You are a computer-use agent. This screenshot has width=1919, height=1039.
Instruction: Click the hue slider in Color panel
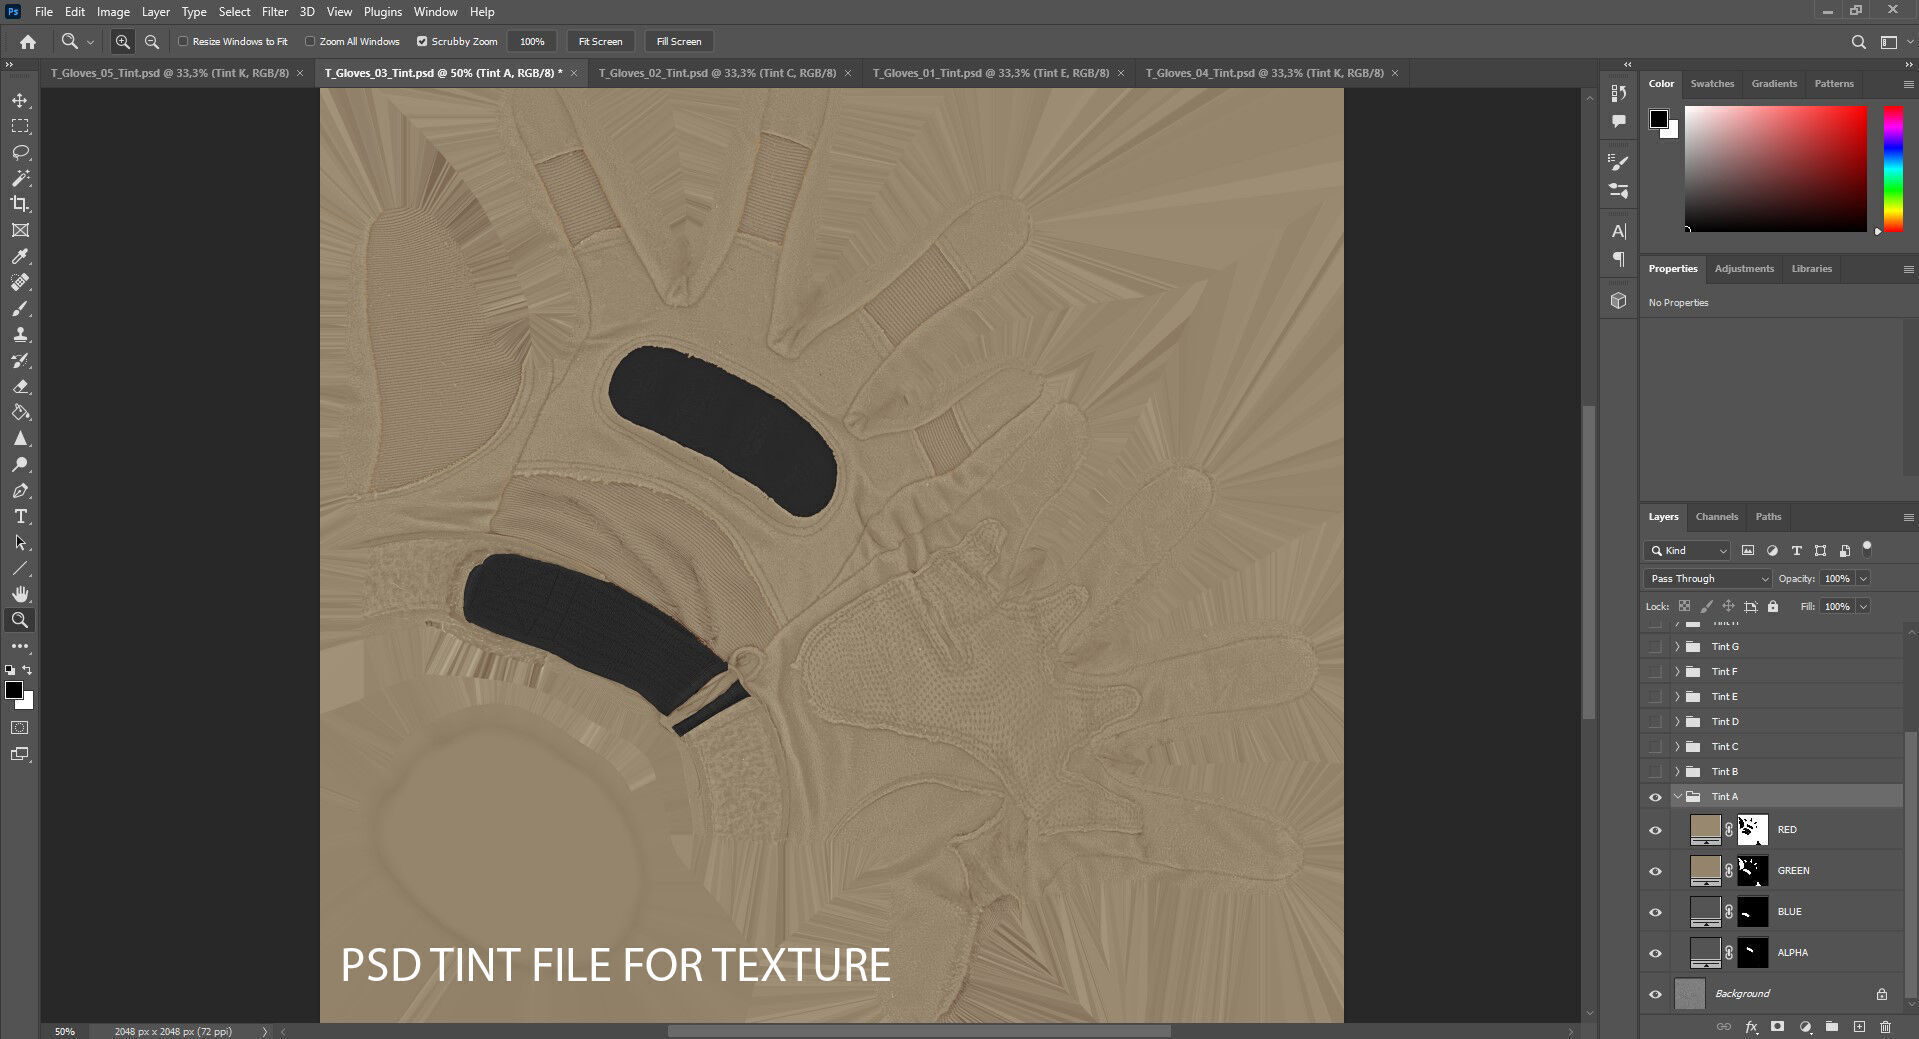pyautogui.click(x=1893, y=168)
